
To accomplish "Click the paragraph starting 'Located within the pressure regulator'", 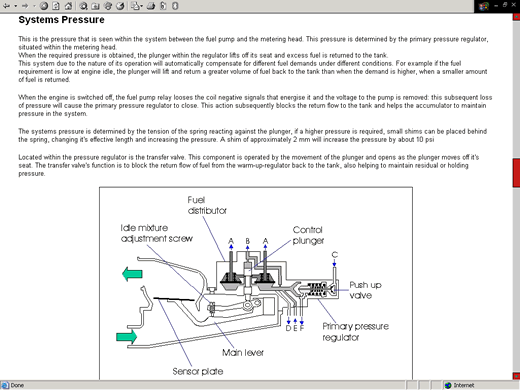I will pyautogui.click(x=249, y=165).
